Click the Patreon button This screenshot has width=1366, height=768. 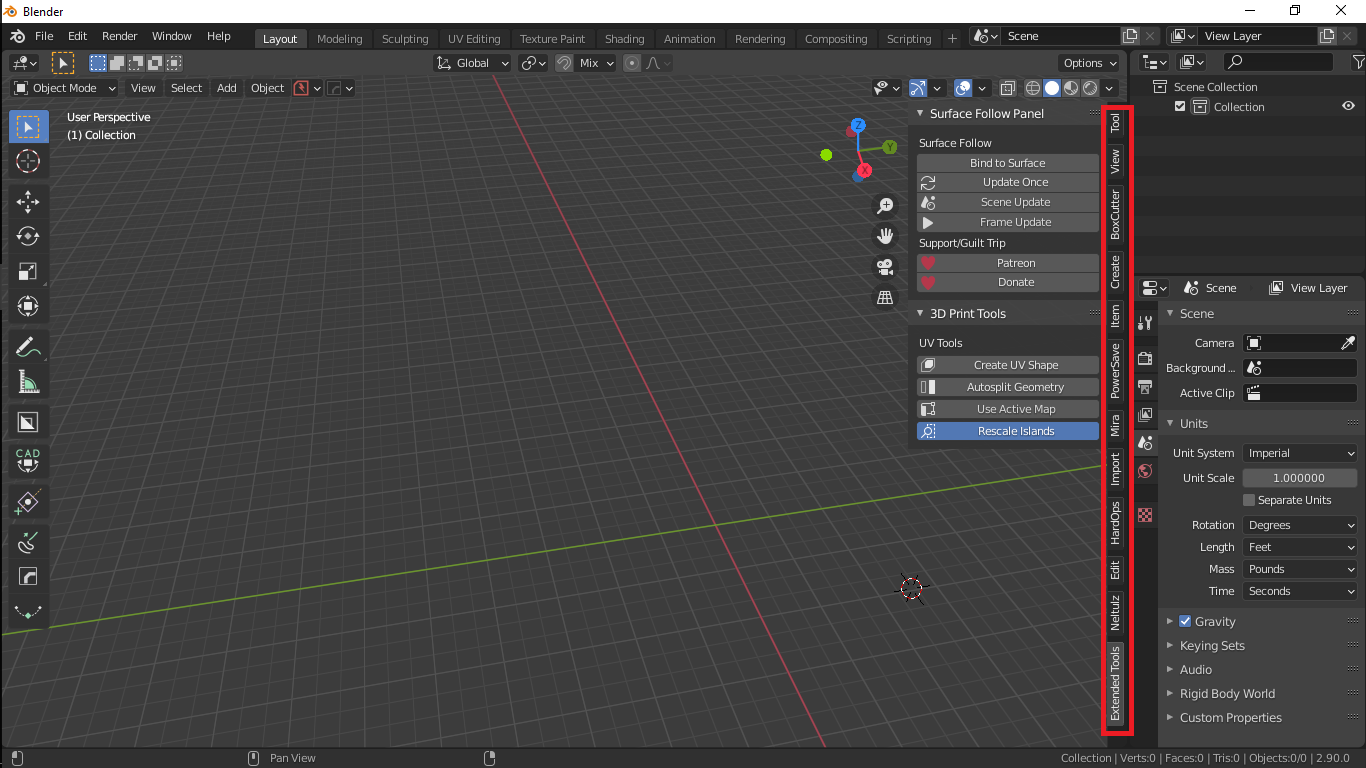pyautogui.click(x=1007, y=263)
